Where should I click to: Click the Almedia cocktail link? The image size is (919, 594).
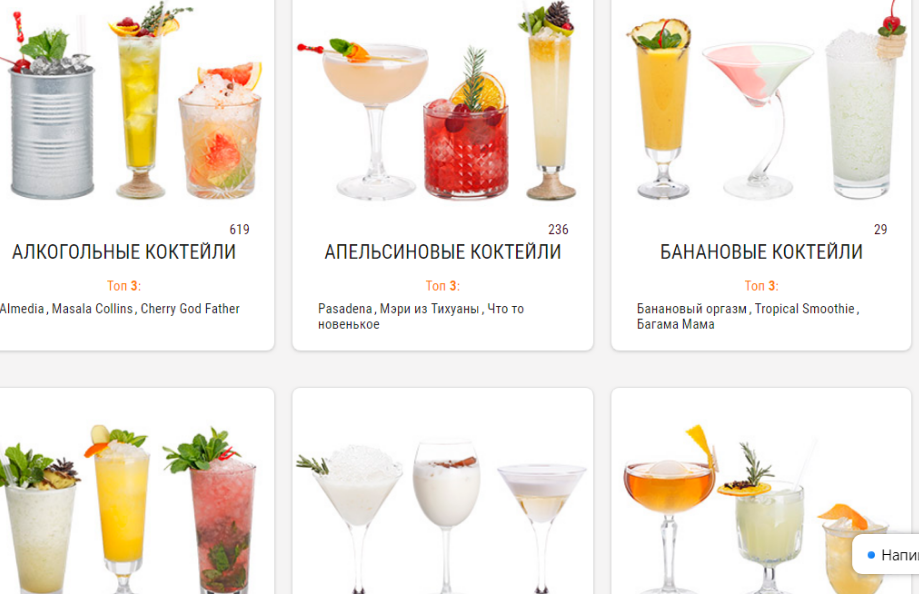tap(22, 308)
